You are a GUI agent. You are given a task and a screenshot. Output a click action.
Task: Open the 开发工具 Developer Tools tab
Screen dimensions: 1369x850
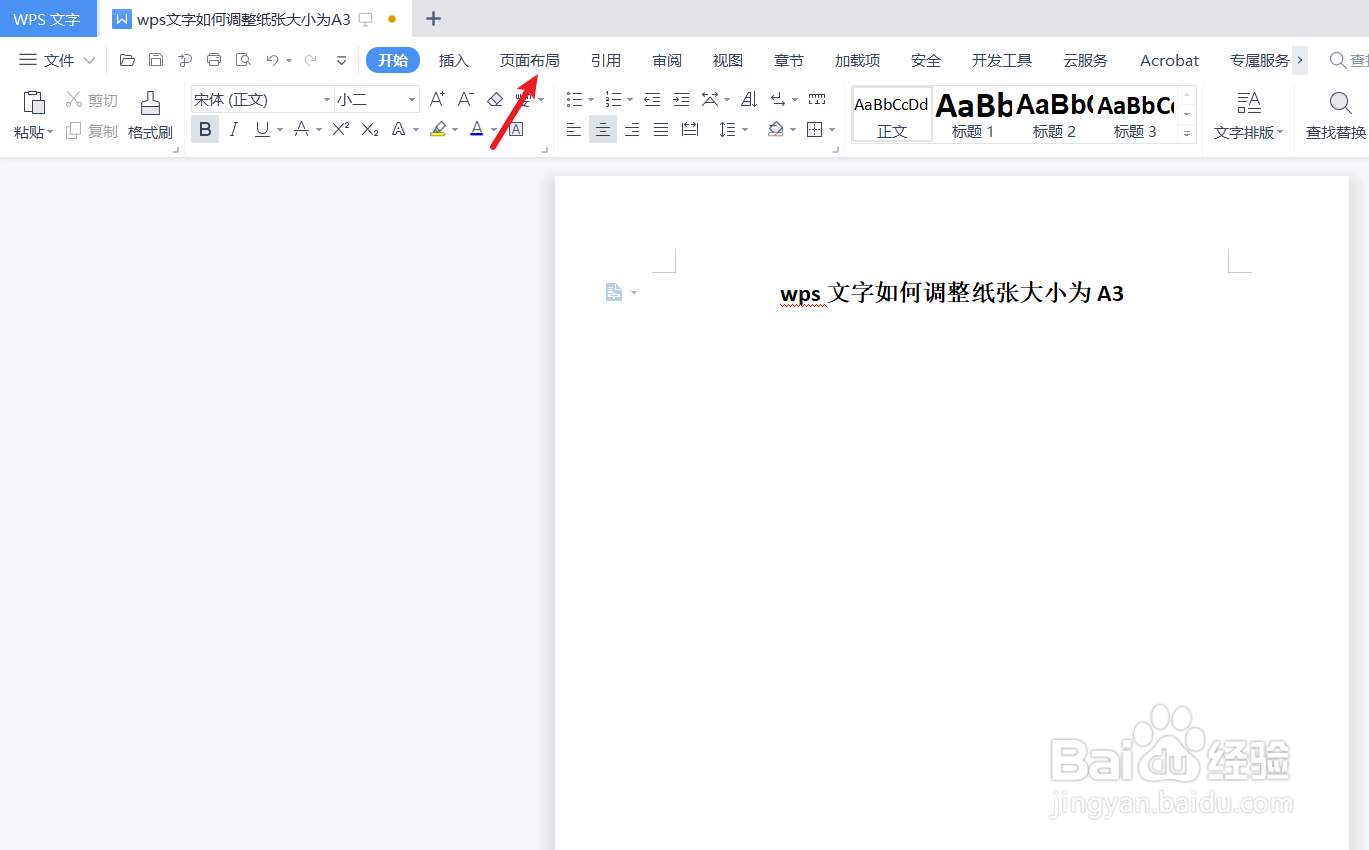pos(1002,60)
